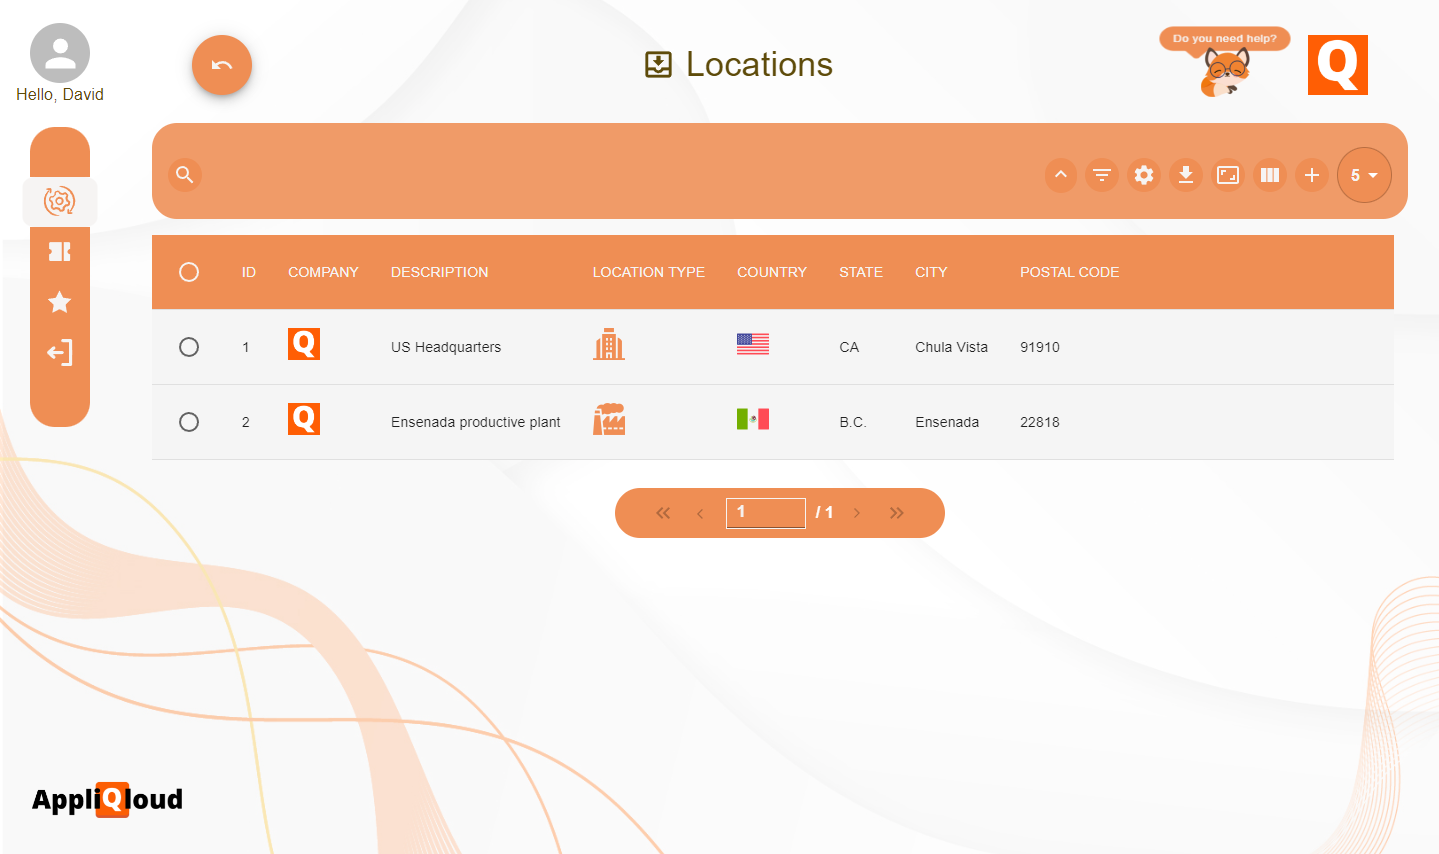Select the radio button for Ensenada productive plant
1439x854 pixels.
click(189, 422)
